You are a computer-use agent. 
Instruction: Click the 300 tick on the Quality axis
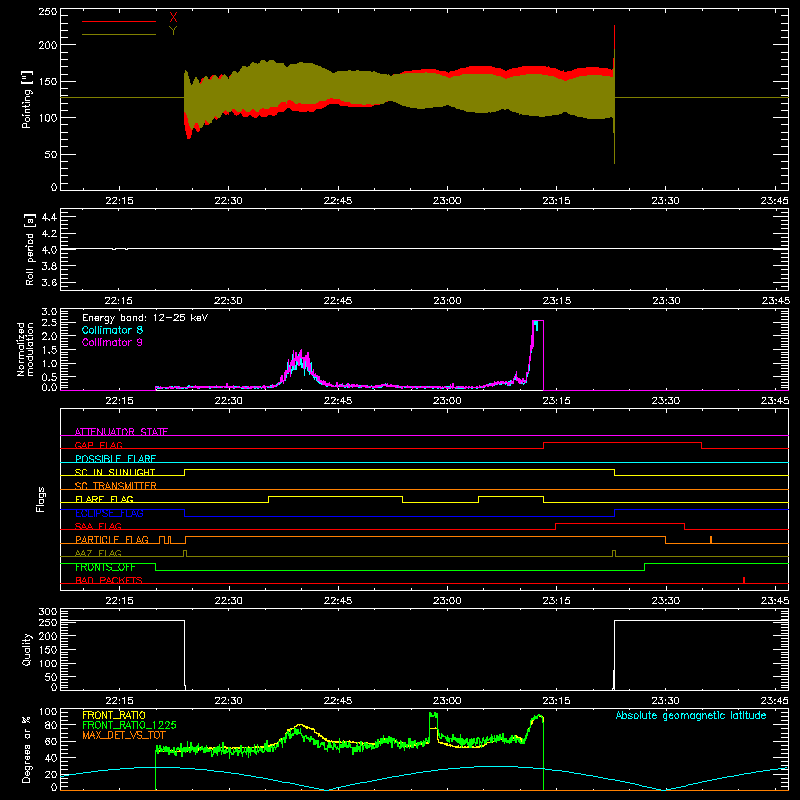[47, 612]
